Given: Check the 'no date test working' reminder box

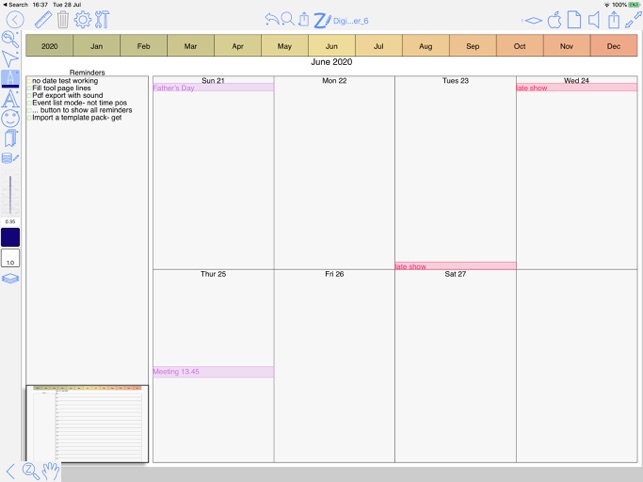Looking at the screenshot, I should point(29,81).
